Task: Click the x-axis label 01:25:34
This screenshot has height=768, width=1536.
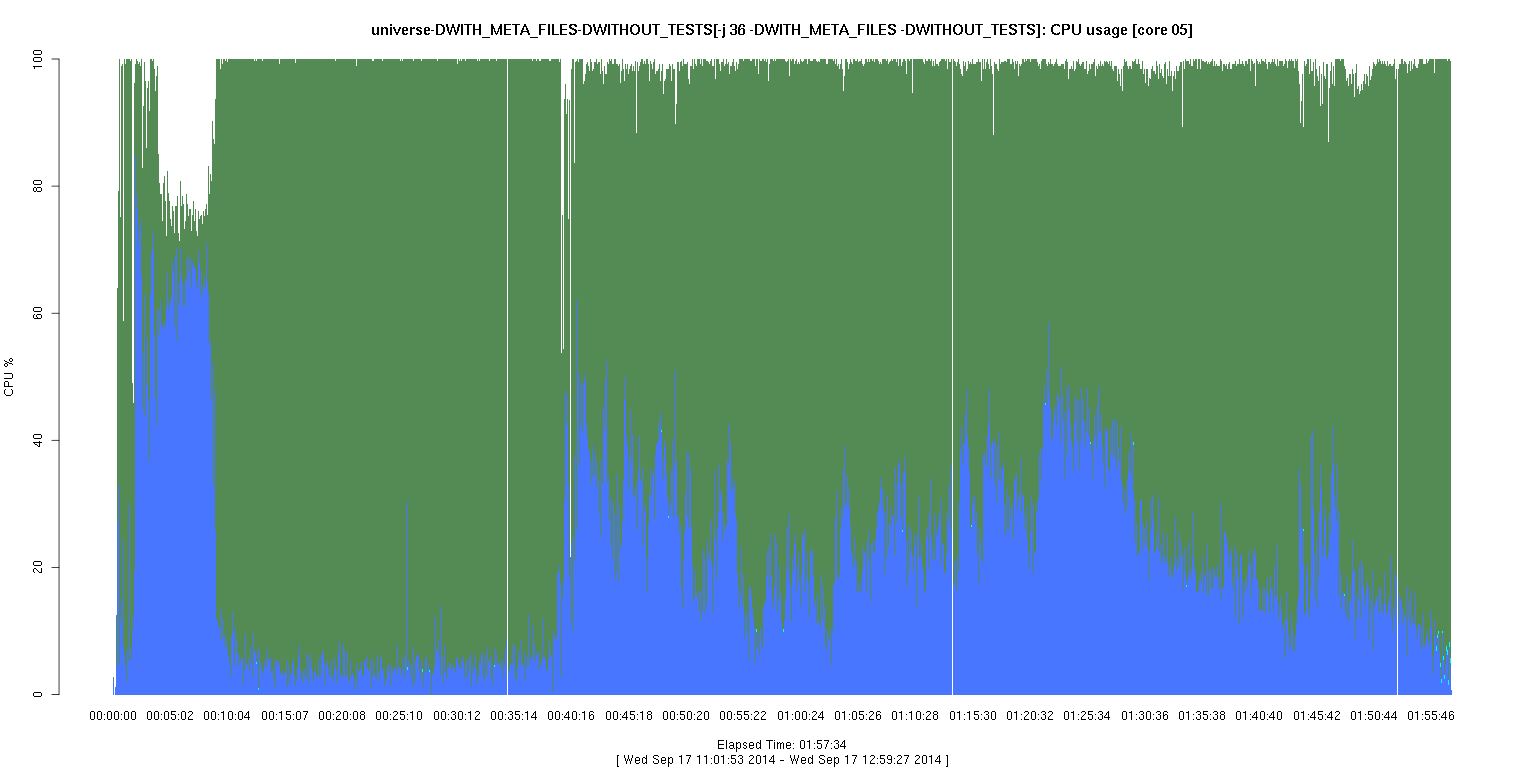Action: tap(1087, 716)
